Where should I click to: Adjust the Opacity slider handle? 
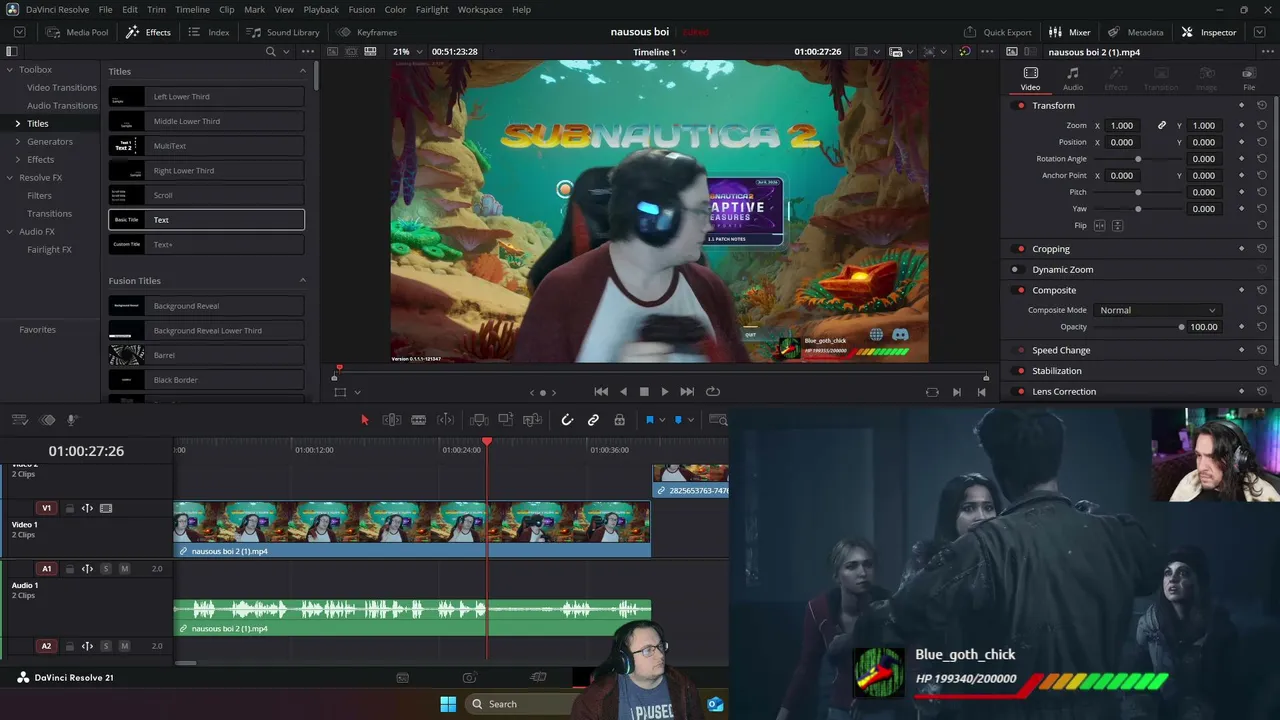point(1181,327)
